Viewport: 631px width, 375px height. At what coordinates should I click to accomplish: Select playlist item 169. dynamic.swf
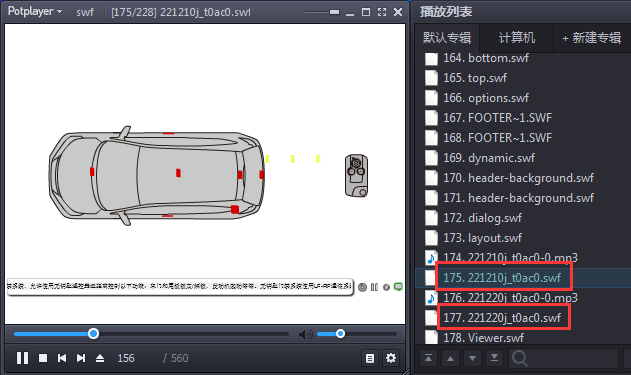click(x=489, y=158)
